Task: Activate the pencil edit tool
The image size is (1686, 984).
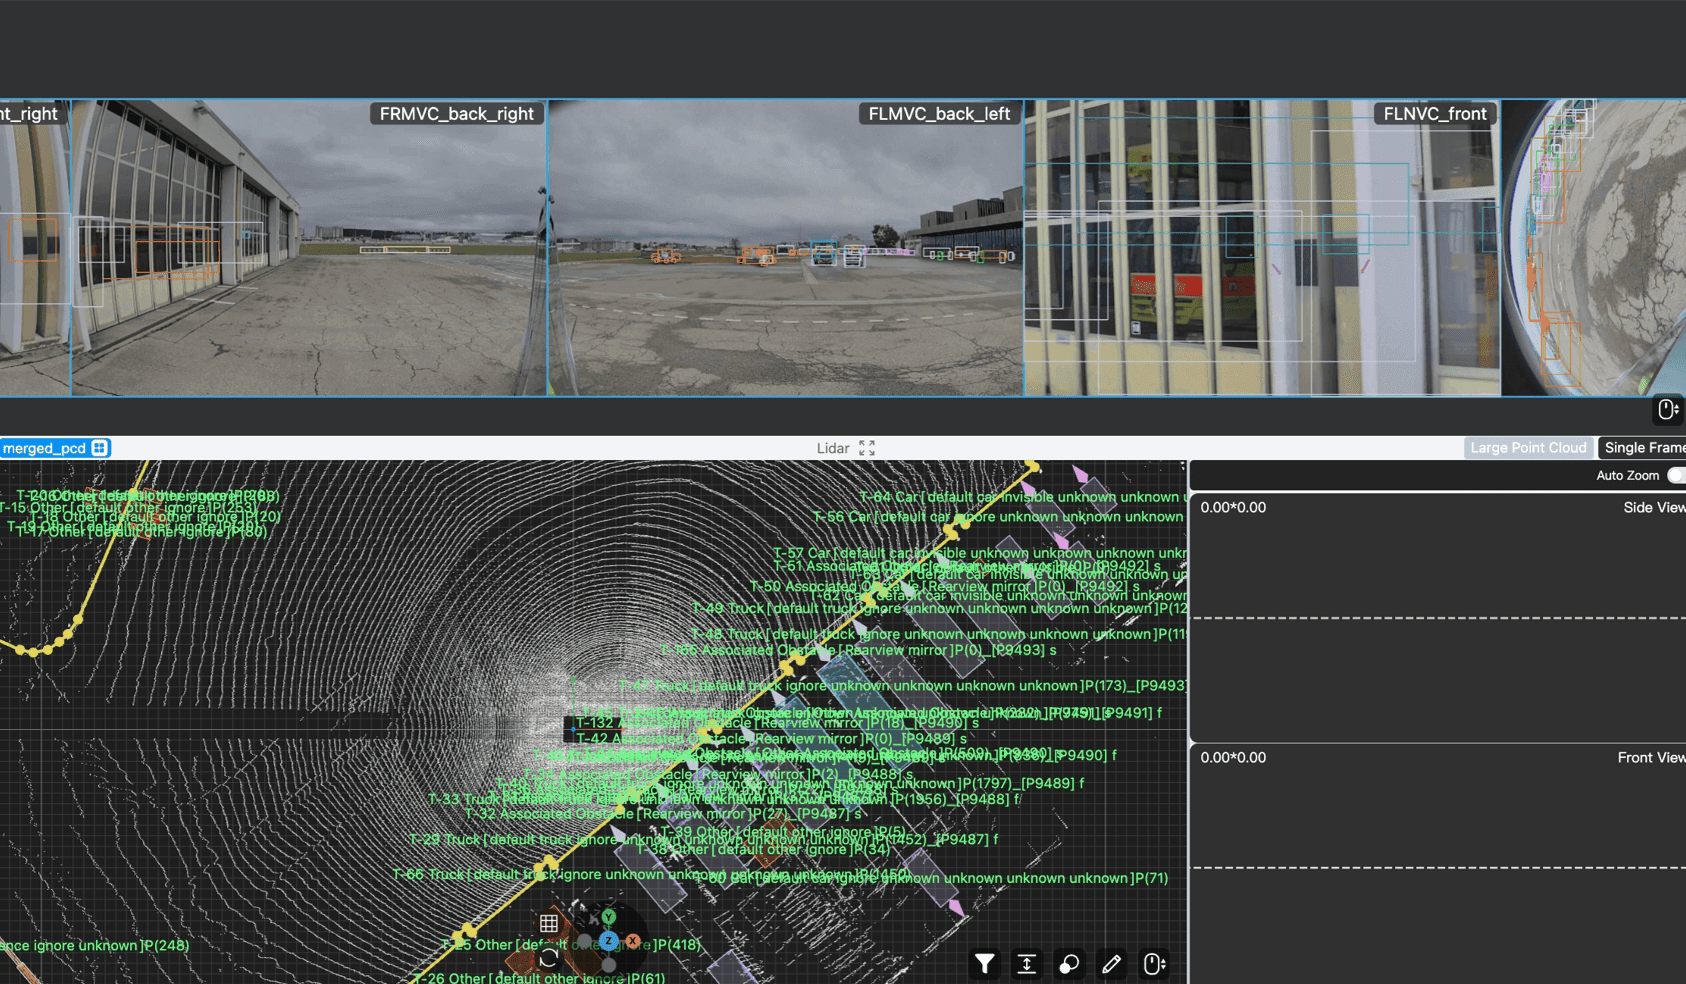Action: pyautogui.click(x=1111, y=964)
